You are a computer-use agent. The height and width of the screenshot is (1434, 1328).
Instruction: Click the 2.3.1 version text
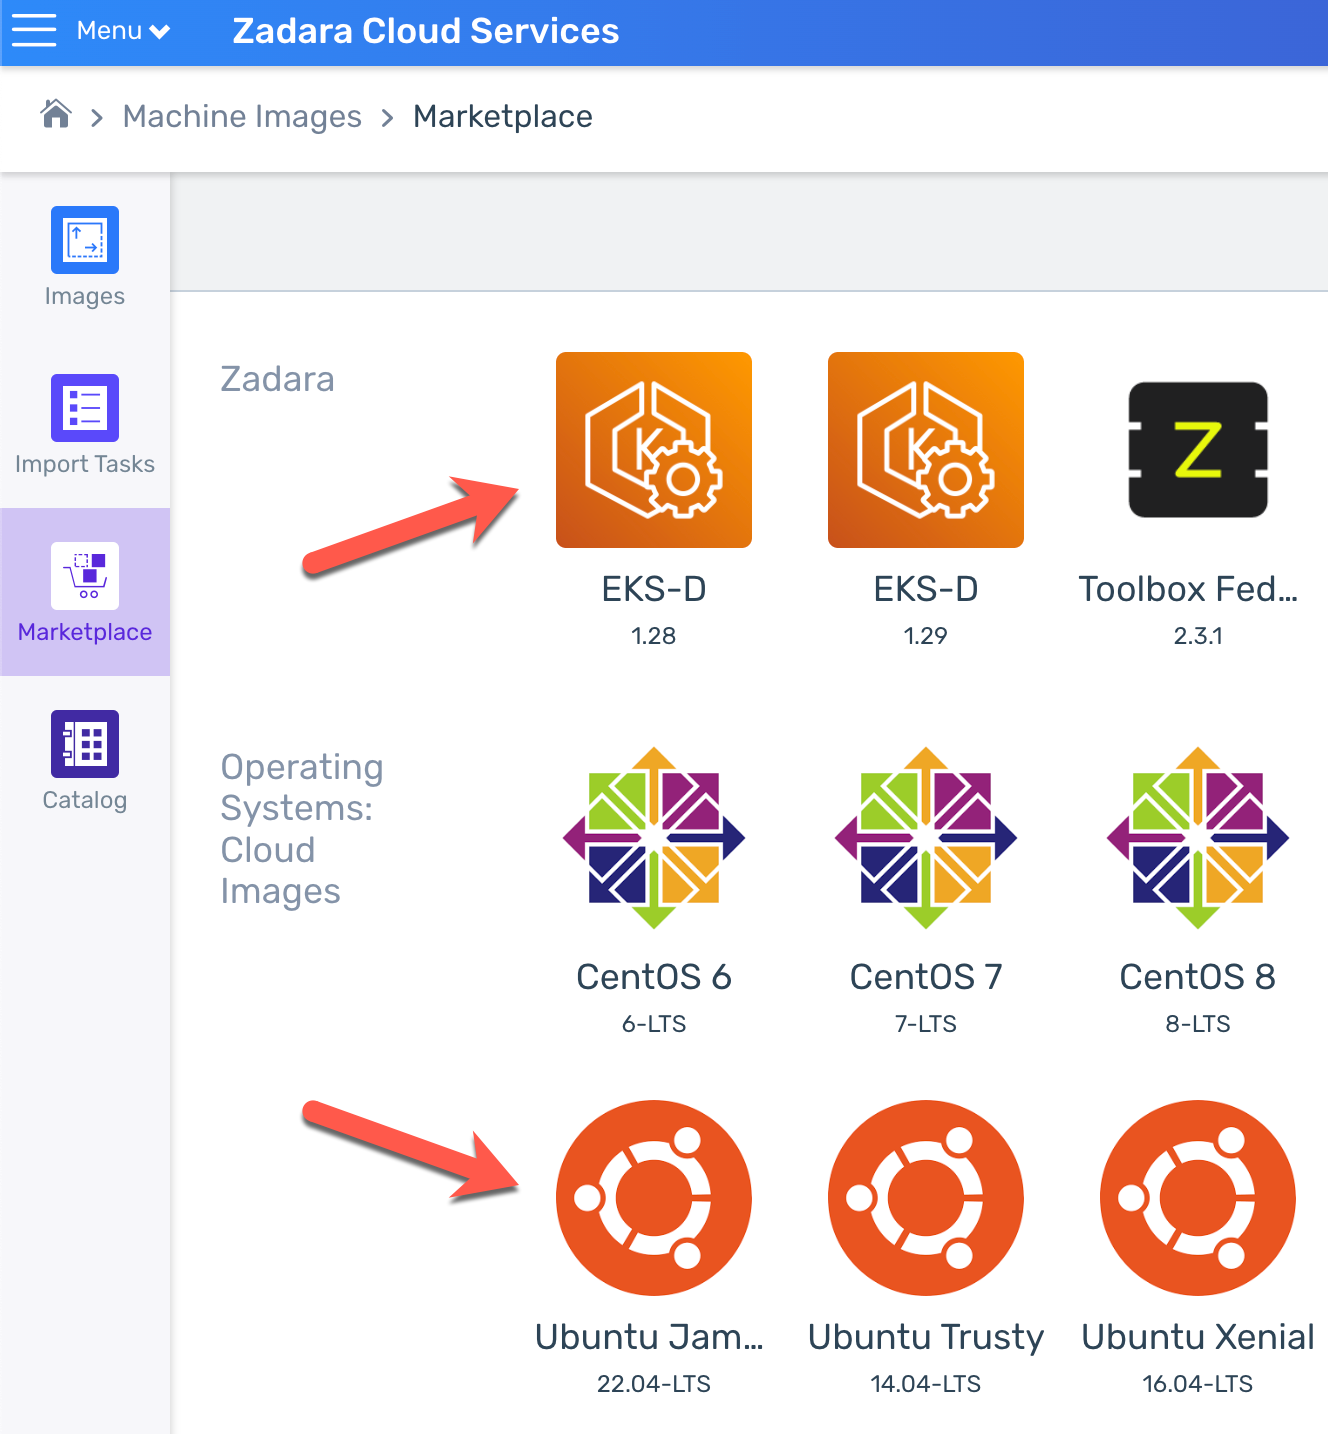(1198, 636)
